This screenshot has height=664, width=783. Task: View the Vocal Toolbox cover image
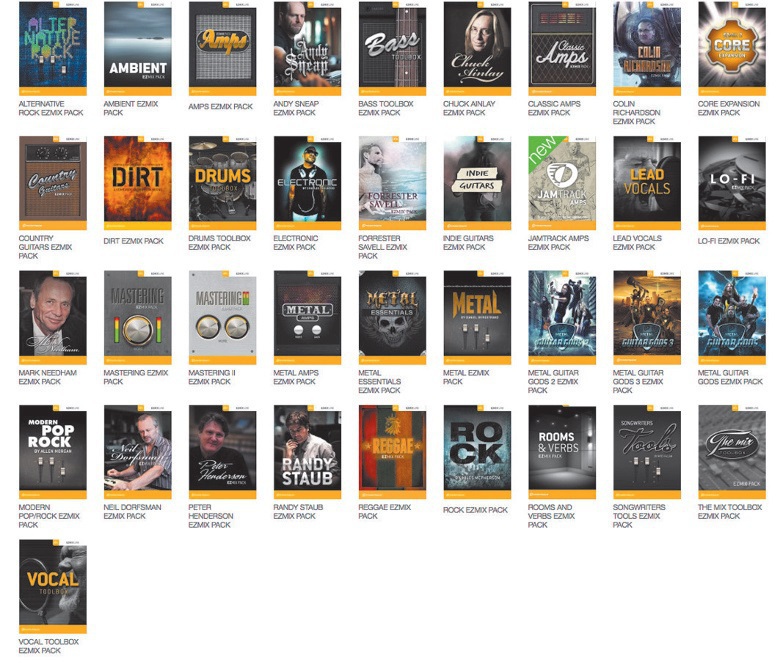[52, 586]
